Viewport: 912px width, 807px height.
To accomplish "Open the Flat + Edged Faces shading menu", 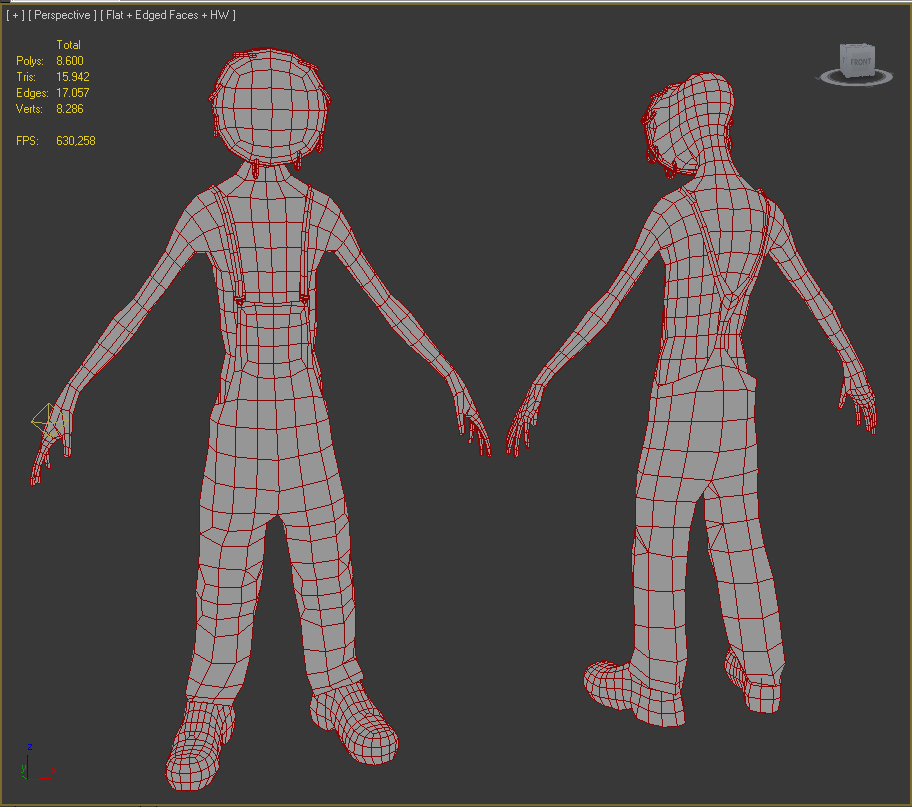I will (x=168, y=15).
